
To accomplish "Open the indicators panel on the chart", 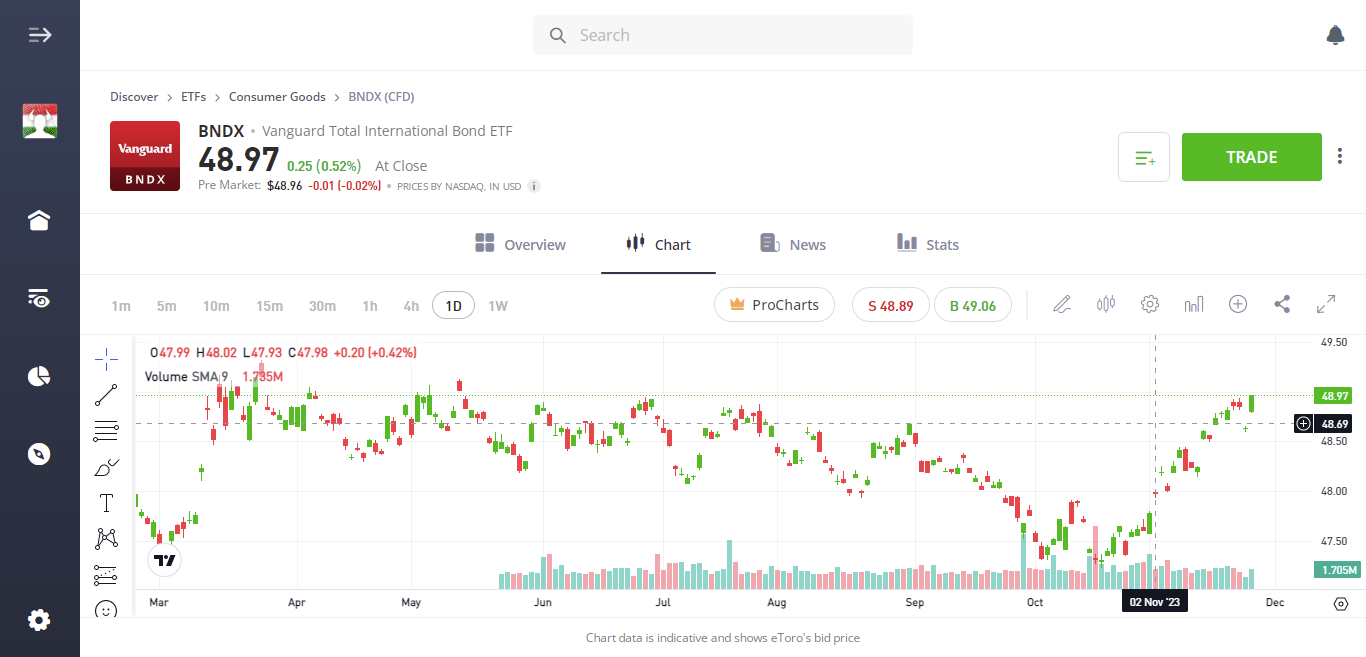I will 1194,304.
